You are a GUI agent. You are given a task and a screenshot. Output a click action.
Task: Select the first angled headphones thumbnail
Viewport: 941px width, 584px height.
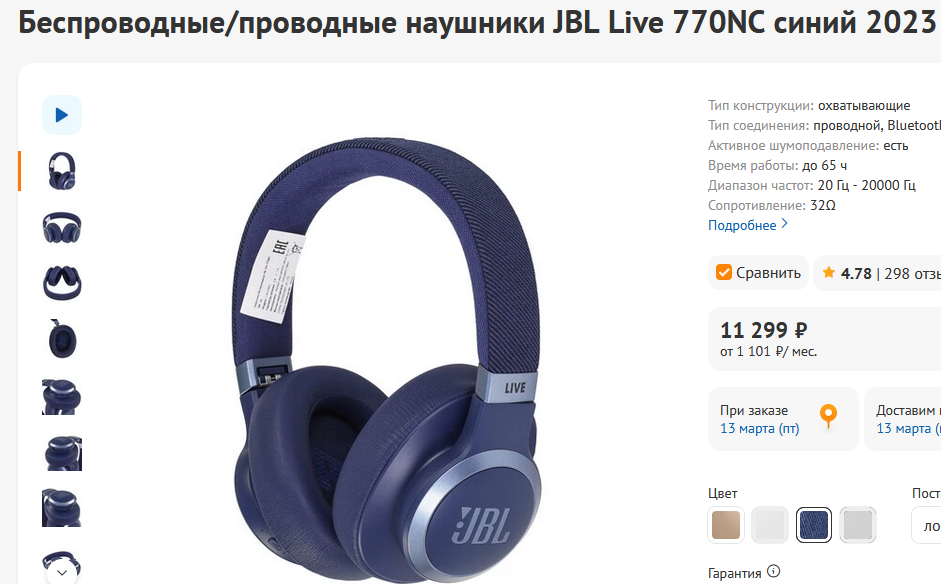[62, 171]
